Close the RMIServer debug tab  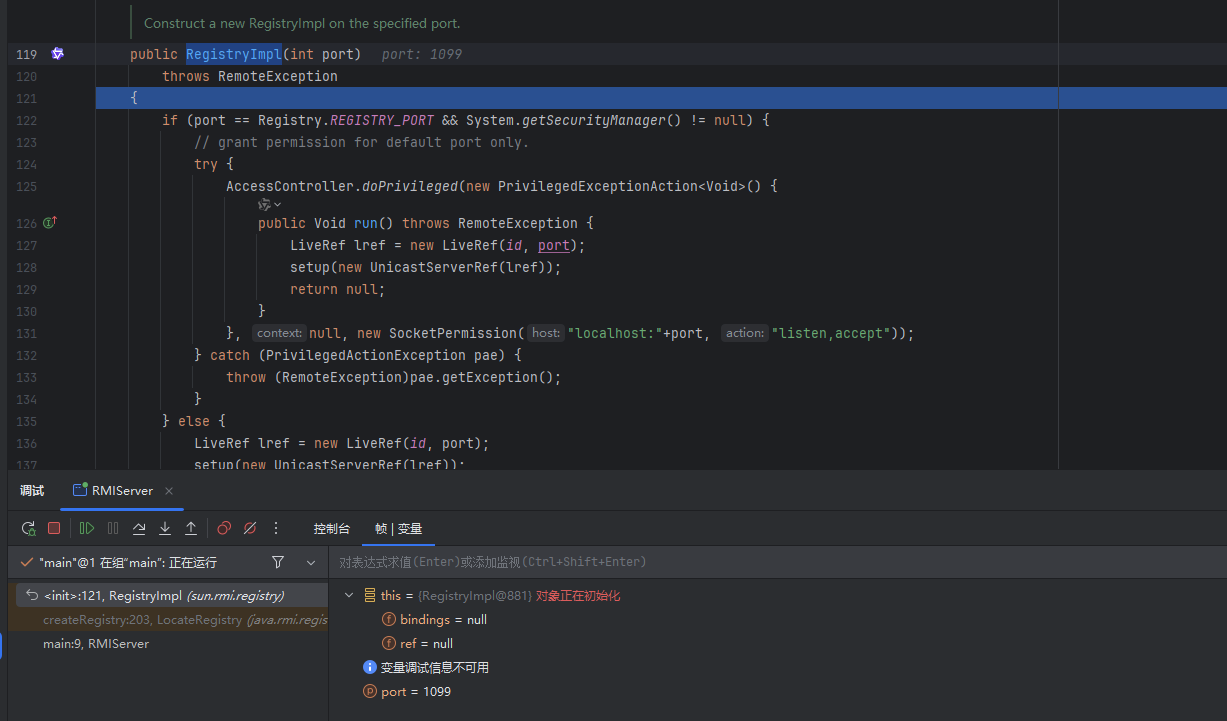(169, 491)
